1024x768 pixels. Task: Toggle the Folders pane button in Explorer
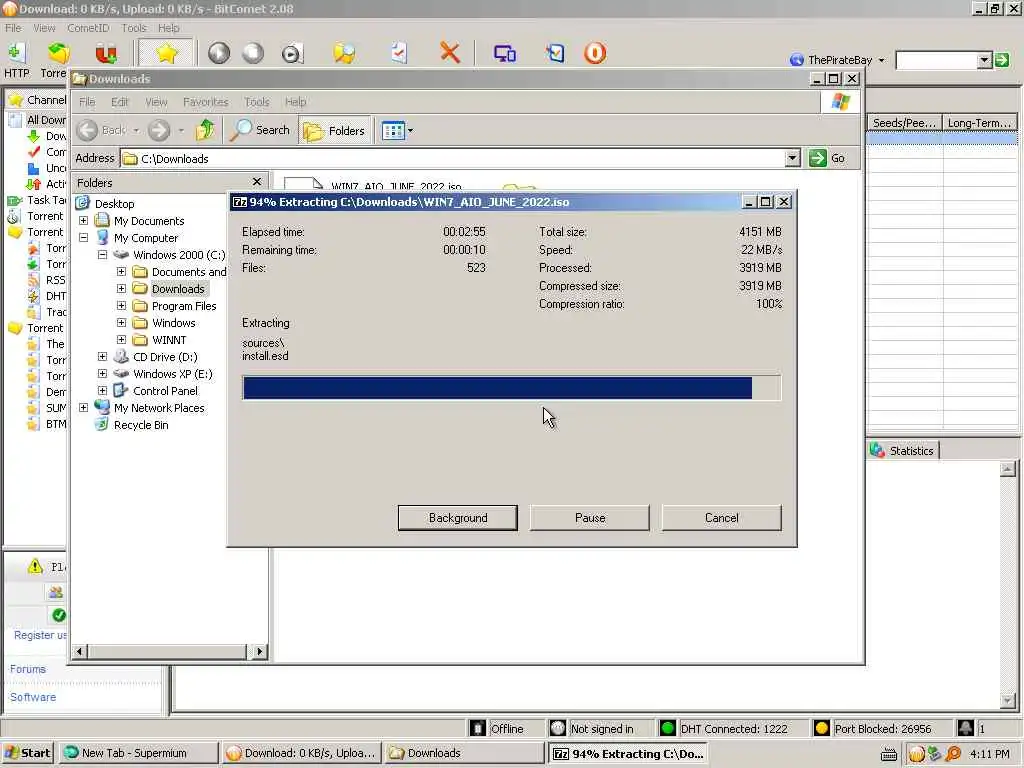[x=335, y=131]
